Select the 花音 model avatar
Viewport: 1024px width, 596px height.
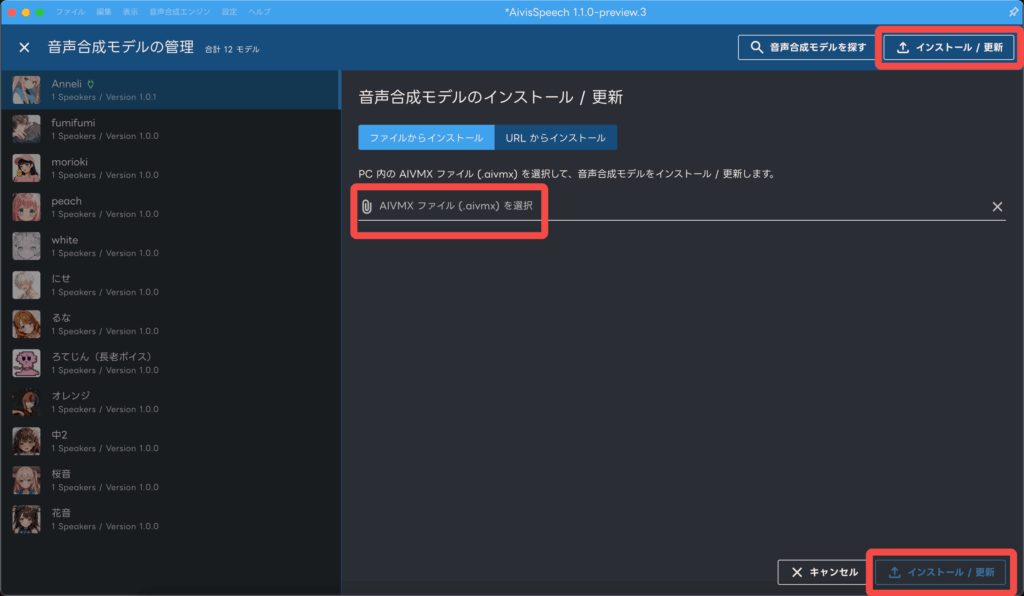pyautogui.click(x=26, y=520)
